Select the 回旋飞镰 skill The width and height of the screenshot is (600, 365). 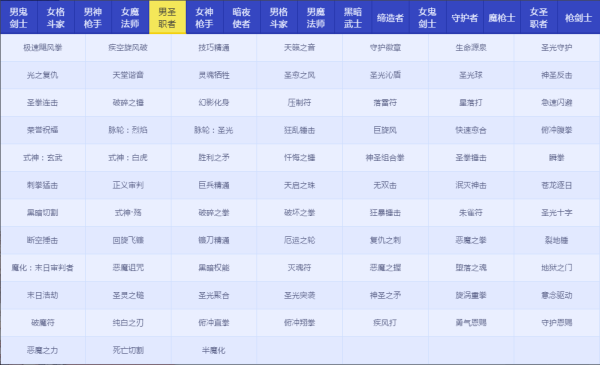coord(128,240)
